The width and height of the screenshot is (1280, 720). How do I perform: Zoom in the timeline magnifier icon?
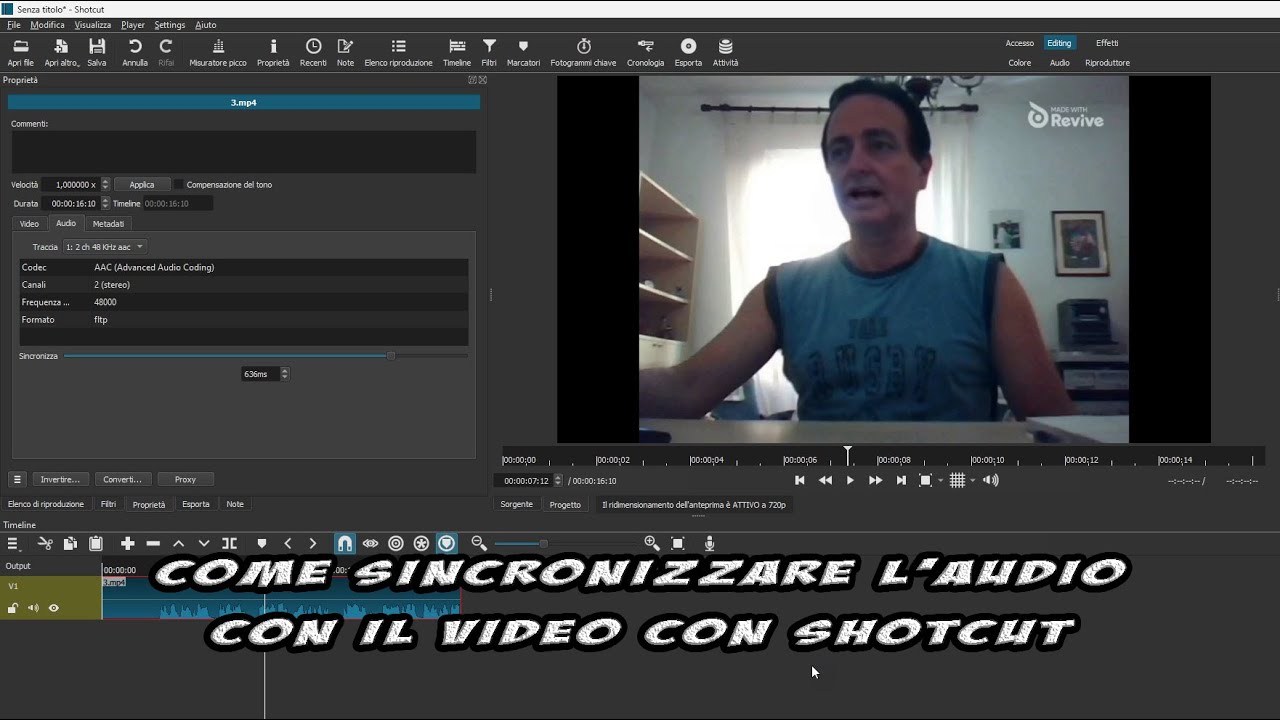point(652,543)
